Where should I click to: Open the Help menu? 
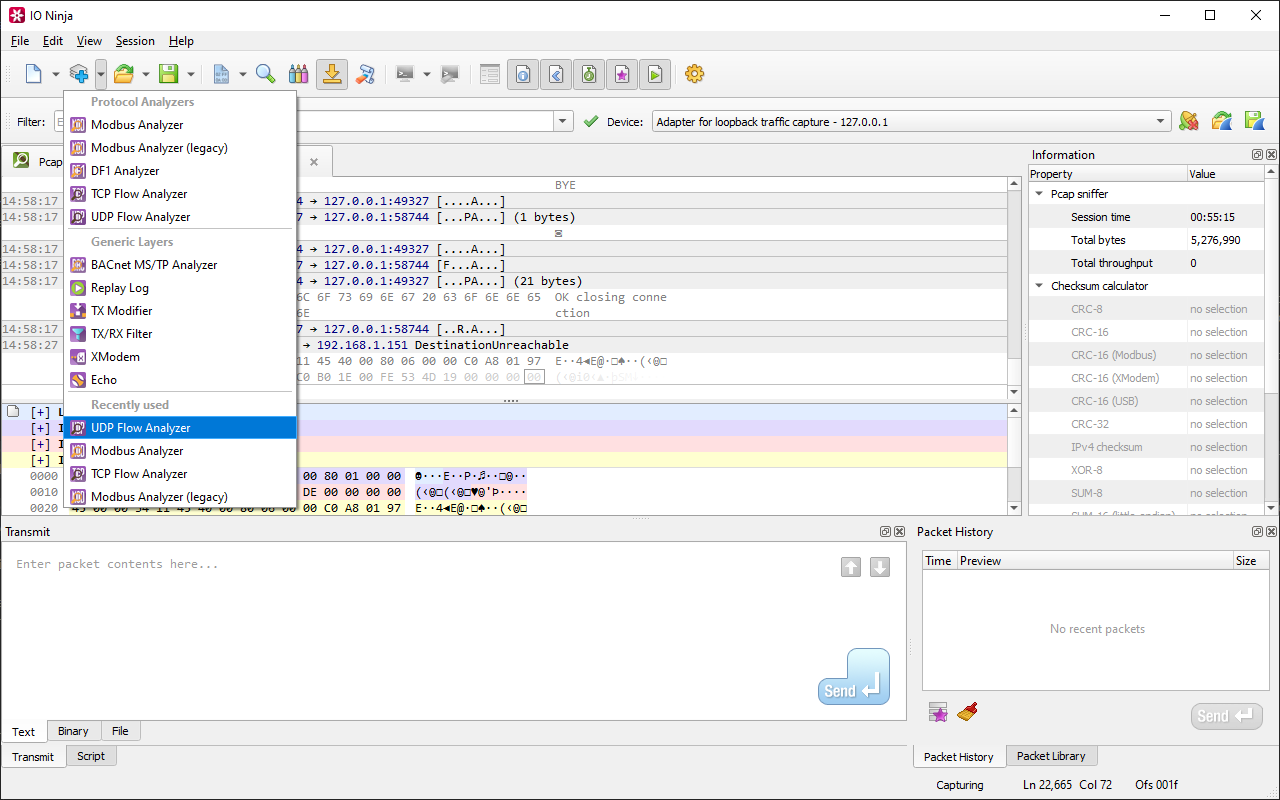point(181,41)
